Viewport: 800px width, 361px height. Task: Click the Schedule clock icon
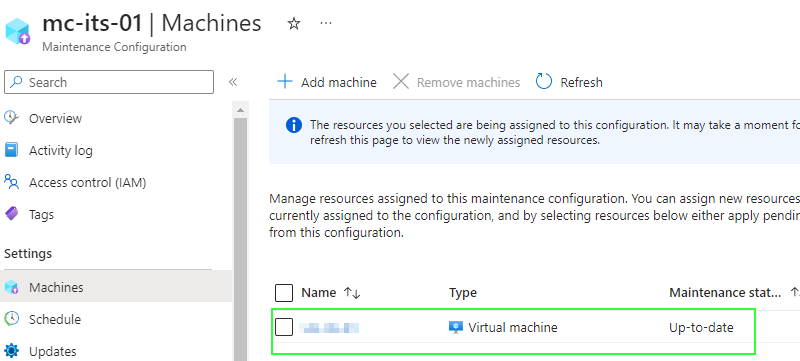point(12,319)
